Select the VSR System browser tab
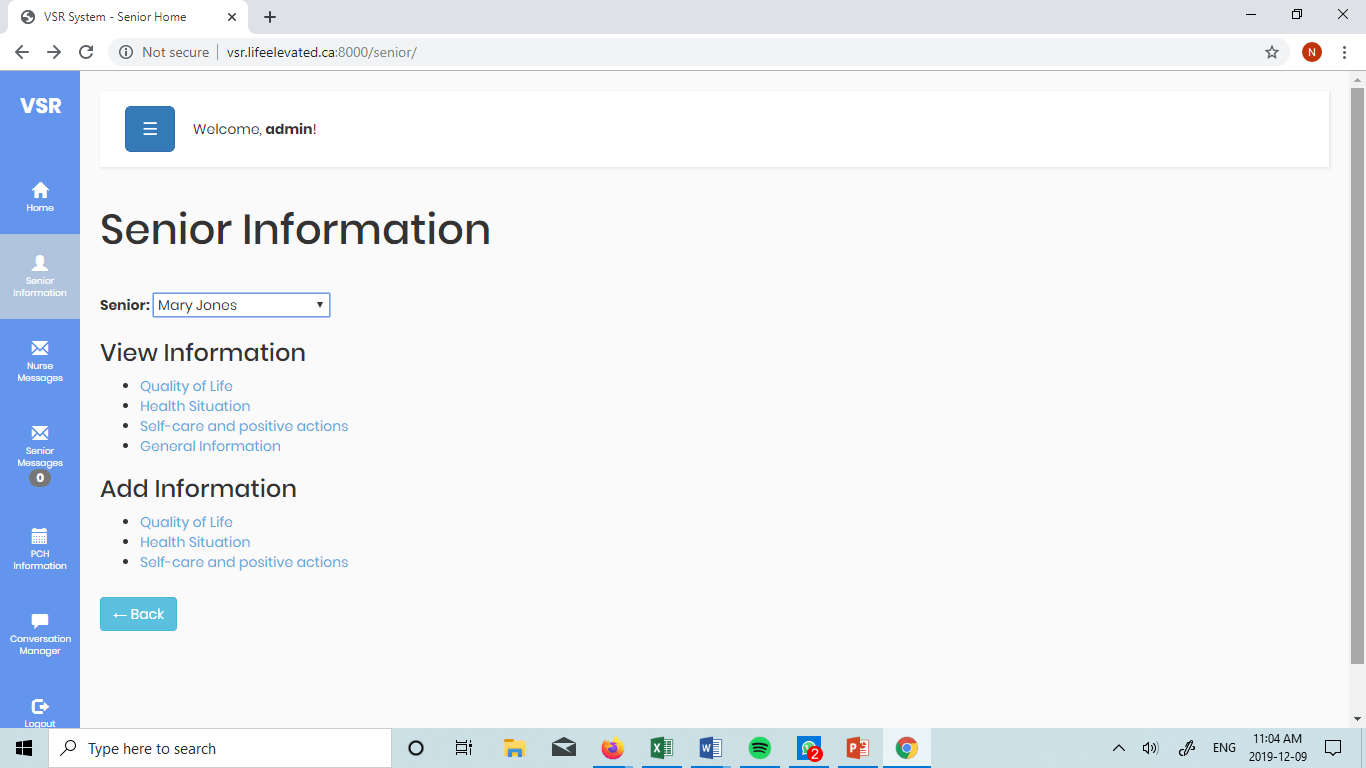 pos(125,17)
